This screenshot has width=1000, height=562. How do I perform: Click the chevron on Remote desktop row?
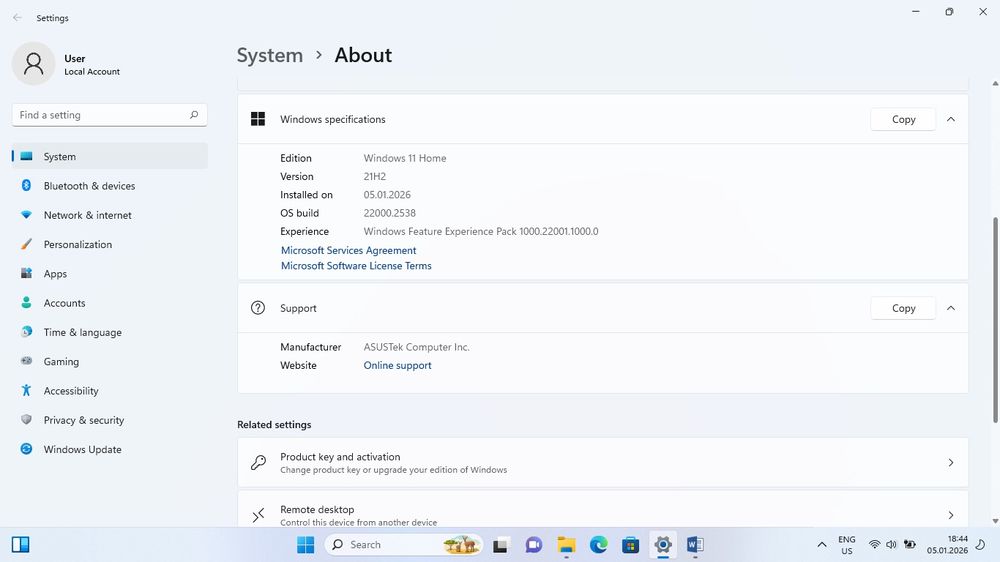coord(951,515)
